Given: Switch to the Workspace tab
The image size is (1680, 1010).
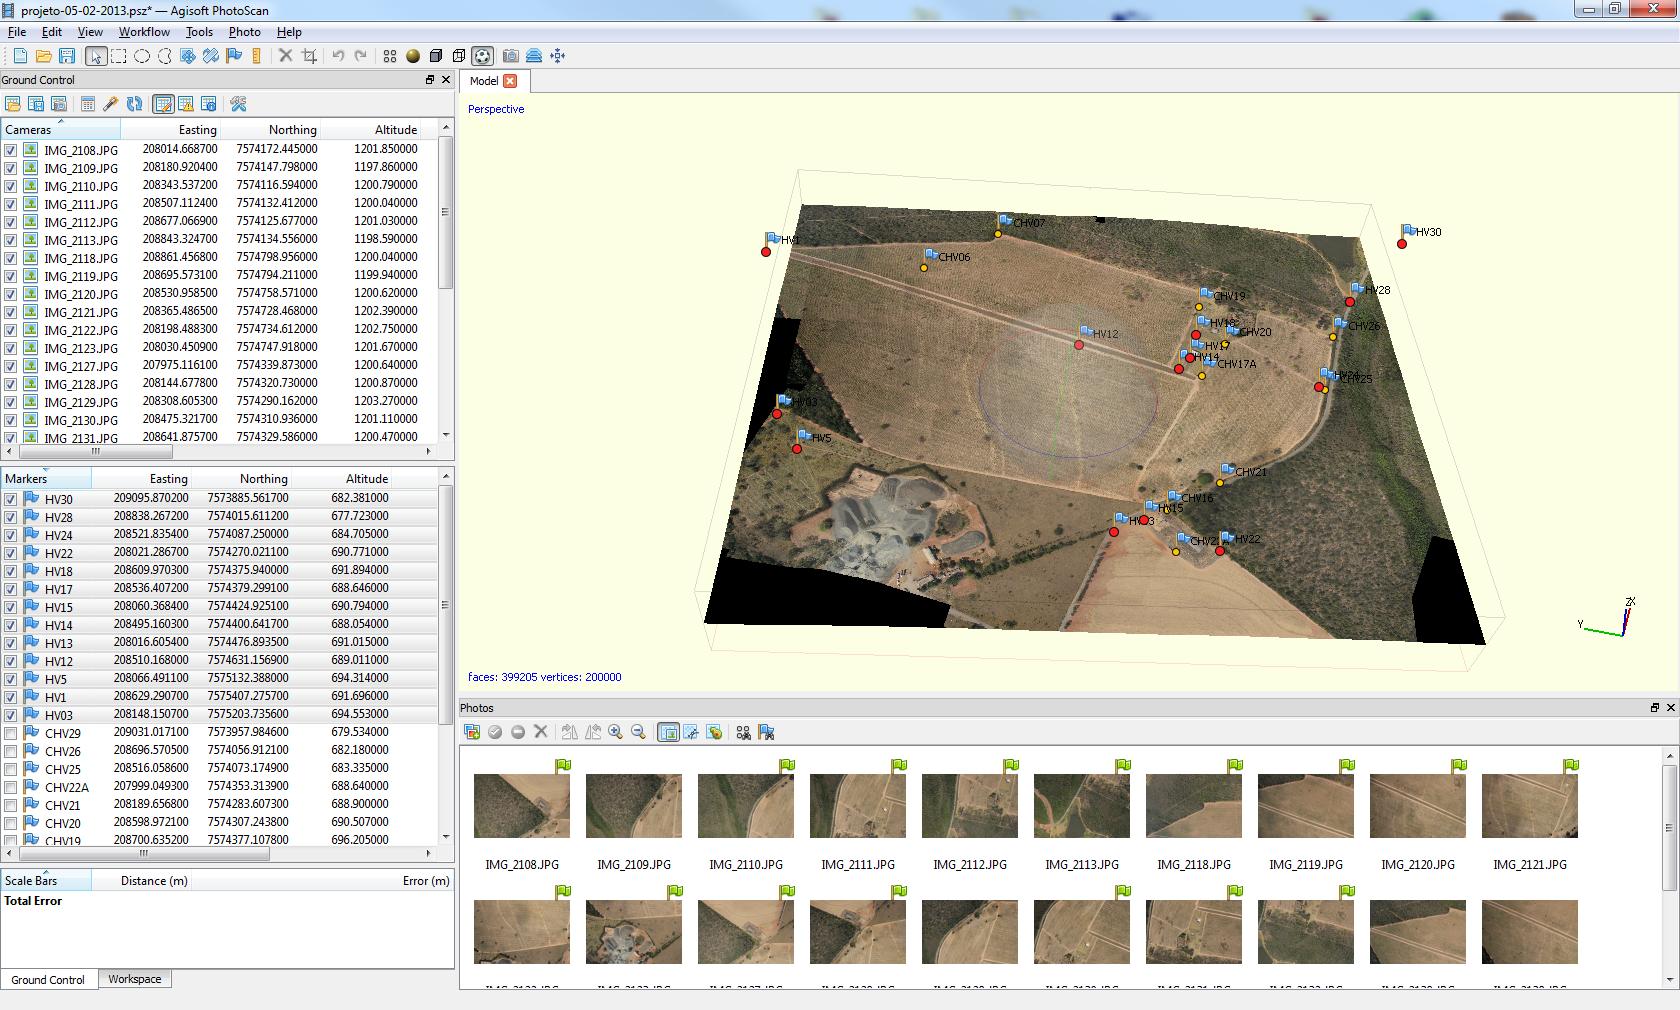Looking at the screenshot, I should (x=135, y=979).
